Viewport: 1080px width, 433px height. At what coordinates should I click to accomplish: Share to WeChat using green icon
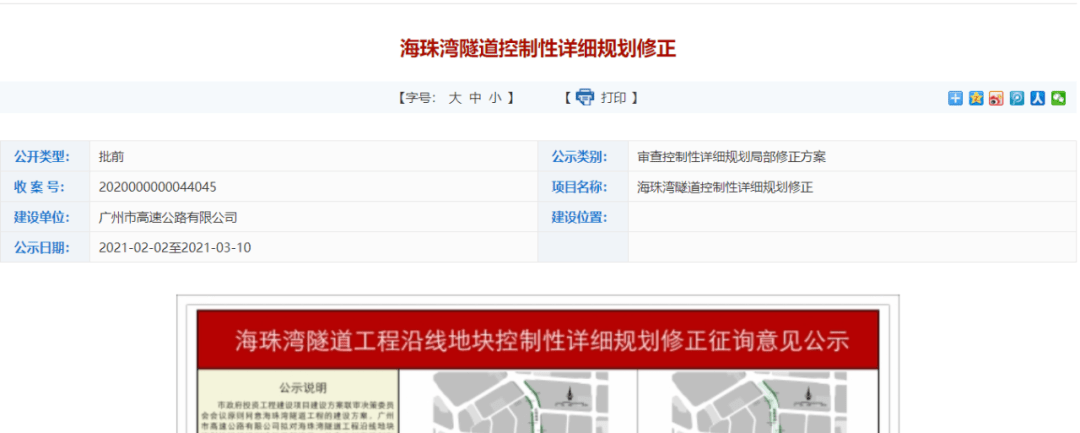1058,98
